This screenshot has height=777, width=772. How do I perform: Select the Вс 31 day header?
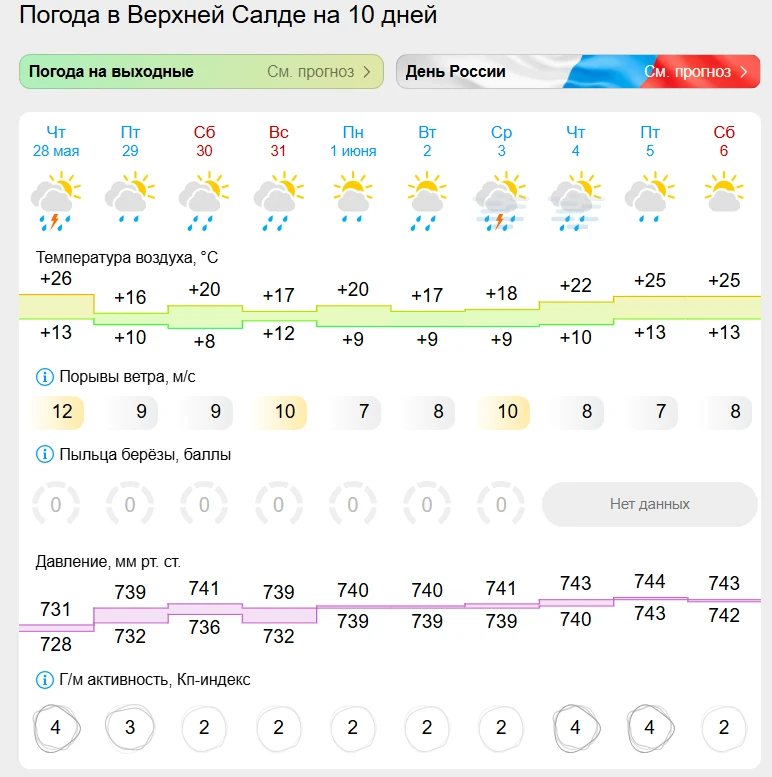(x=278, y=141)
